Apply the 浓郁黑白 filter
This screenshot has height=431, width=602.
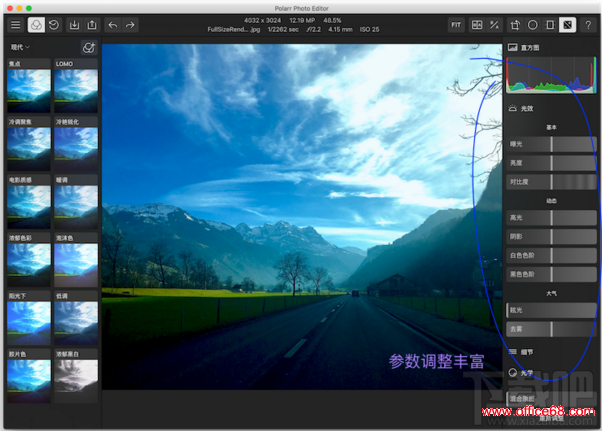click(x=76, y=376)
